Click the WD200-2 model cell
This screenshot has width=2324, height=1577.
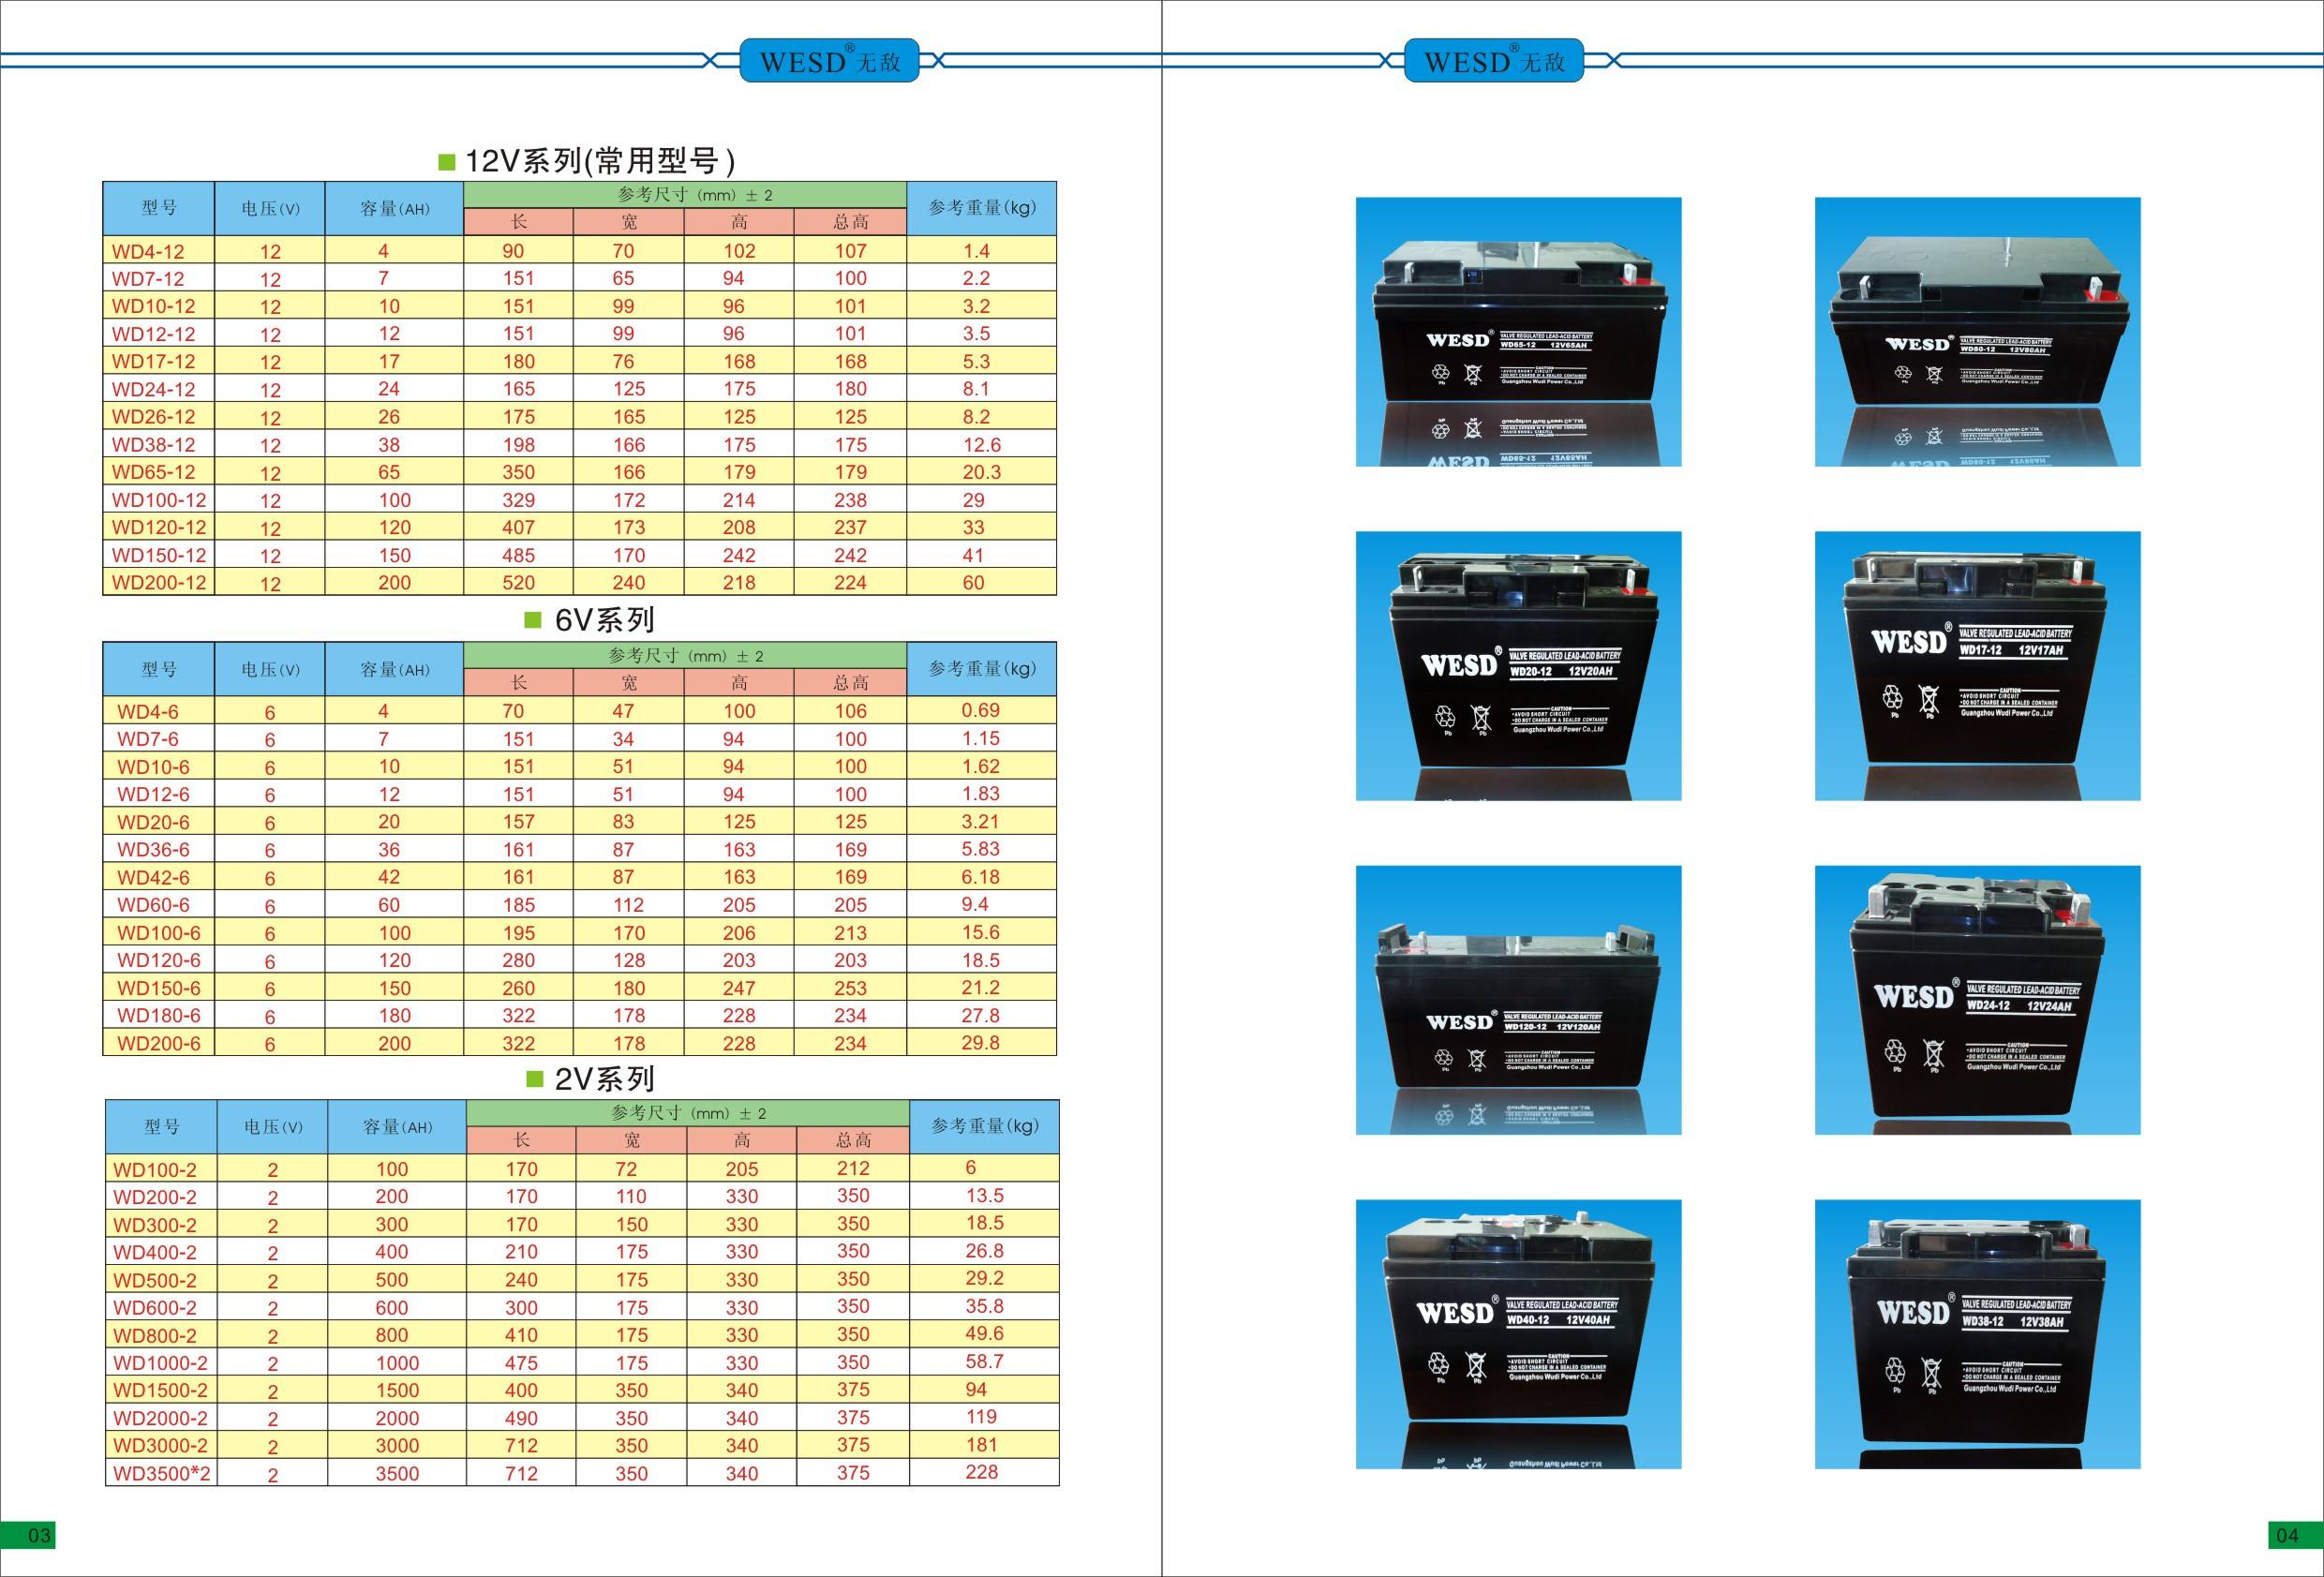[161, 1196]
